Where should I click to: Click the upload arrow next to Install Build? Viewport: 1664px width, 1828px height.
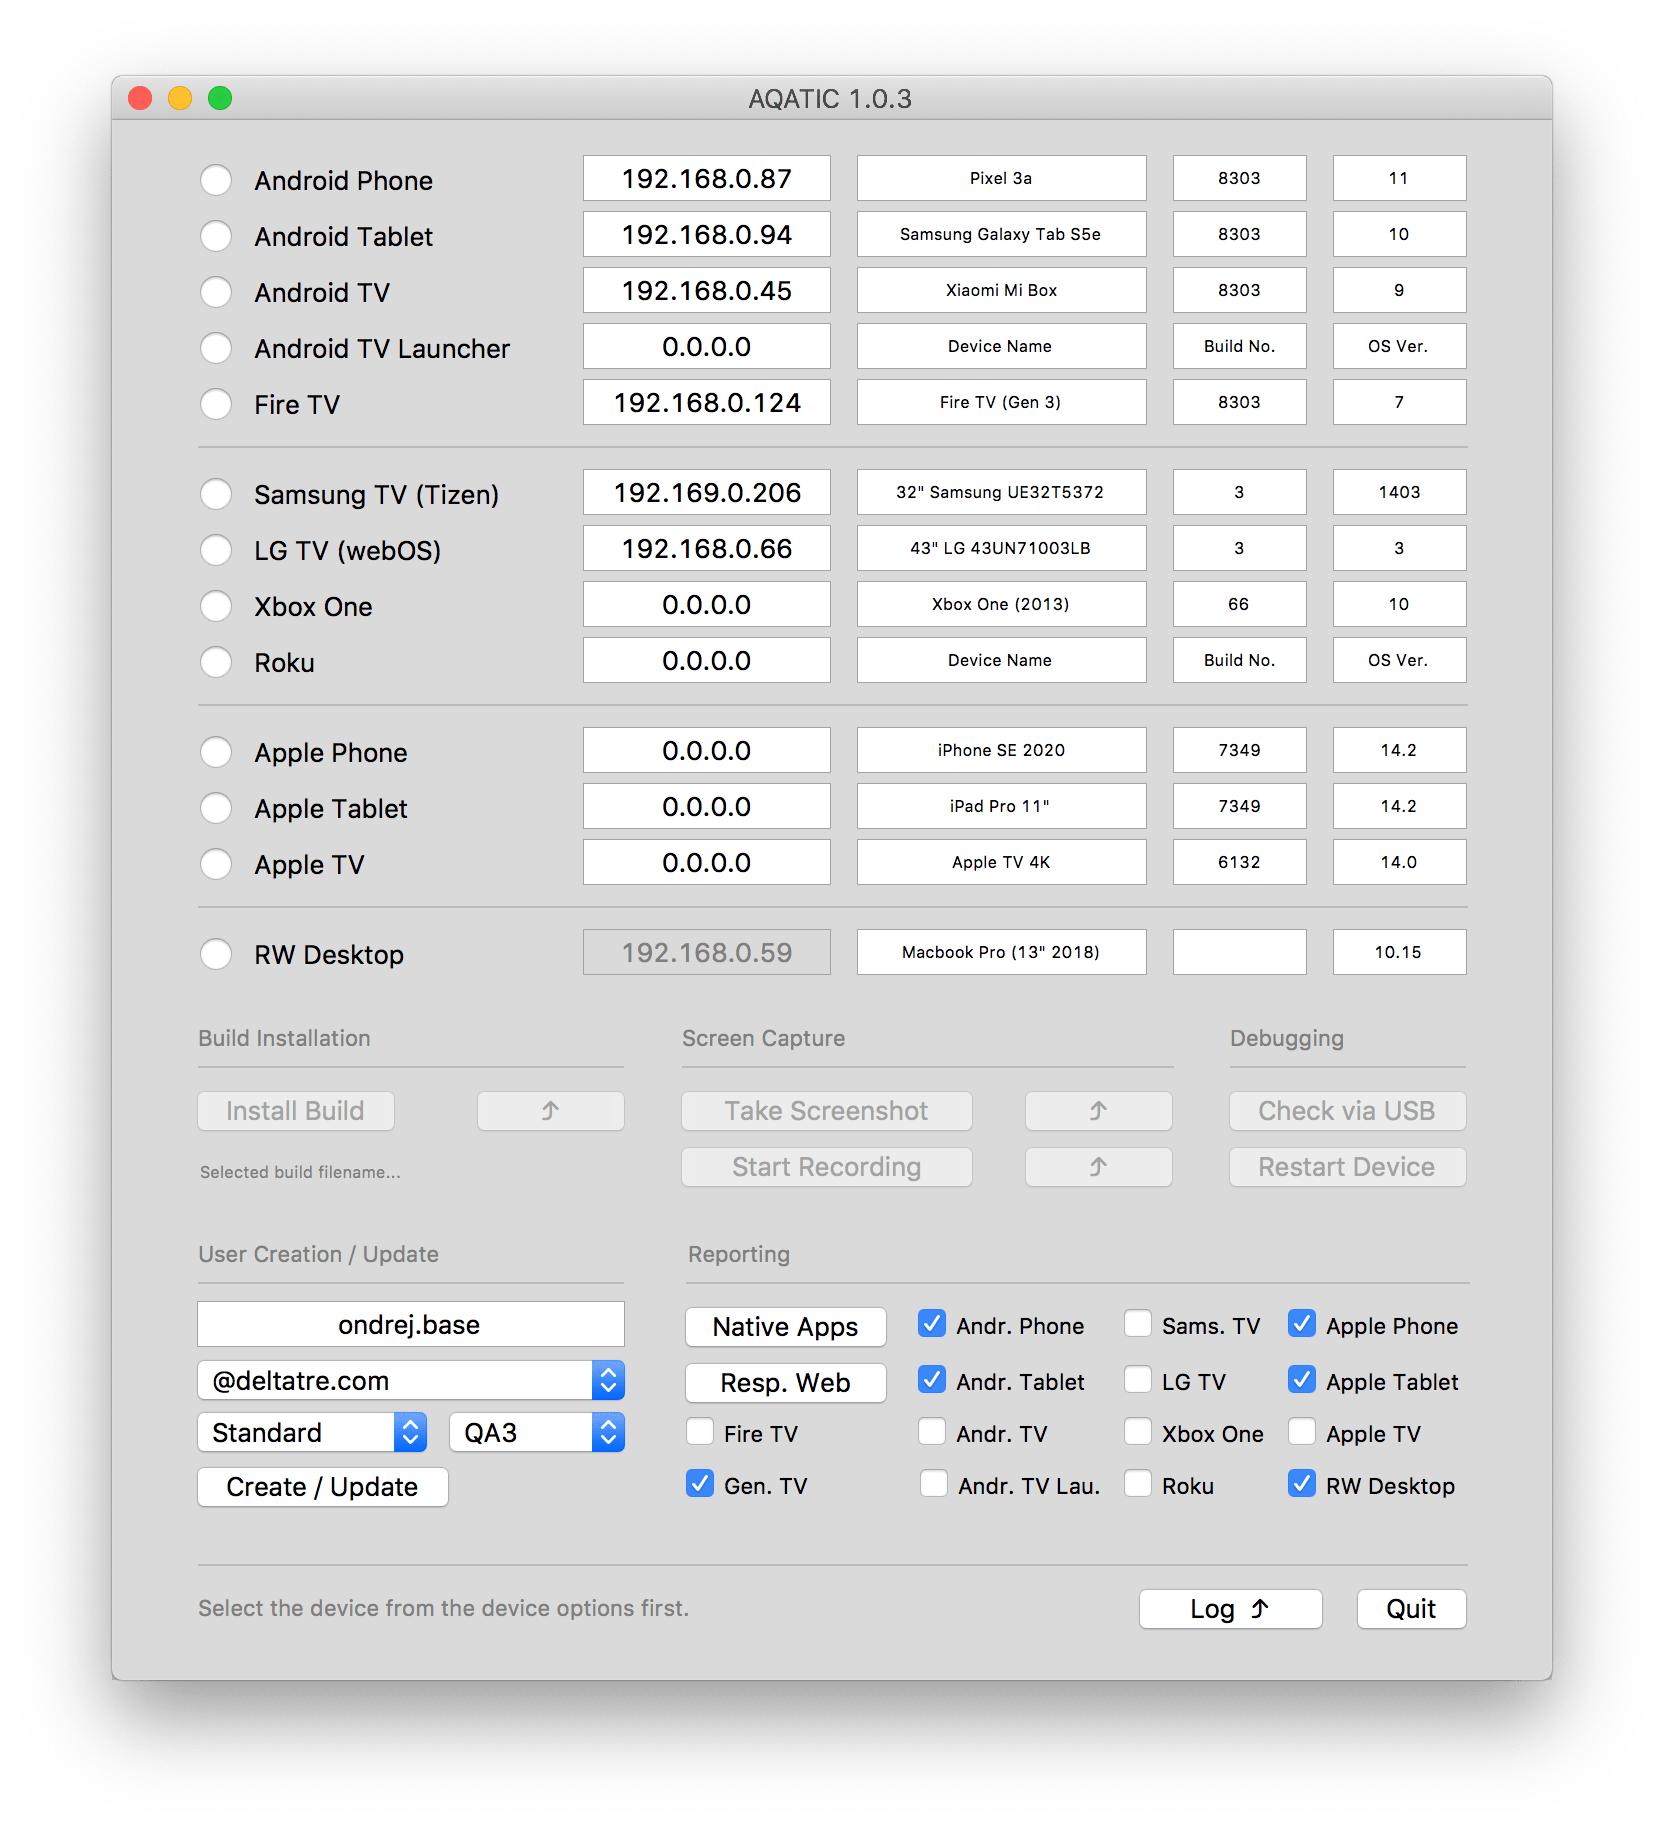pyautogui.click(x=550, y=1111)
